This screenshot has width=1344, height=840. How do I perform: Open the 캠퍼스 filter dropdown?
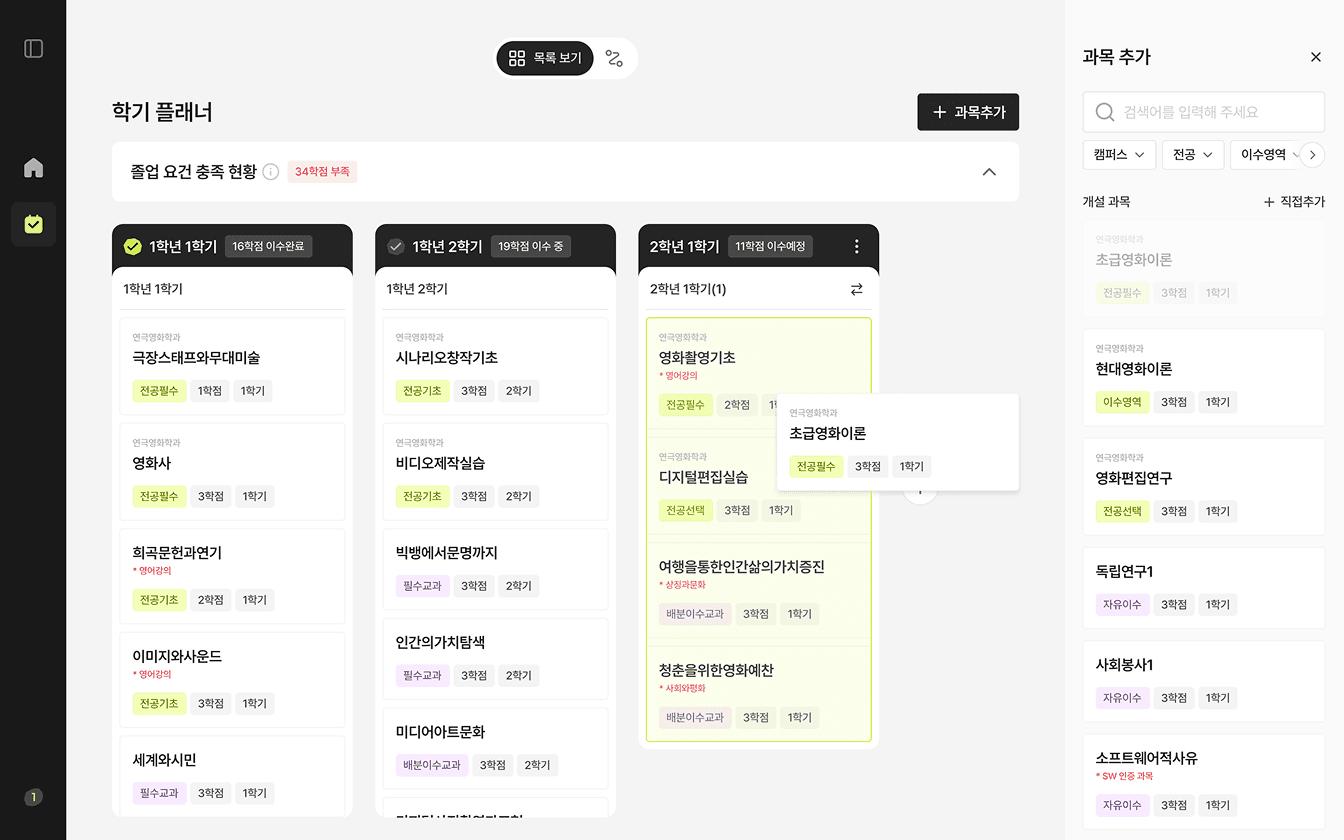1119,154
